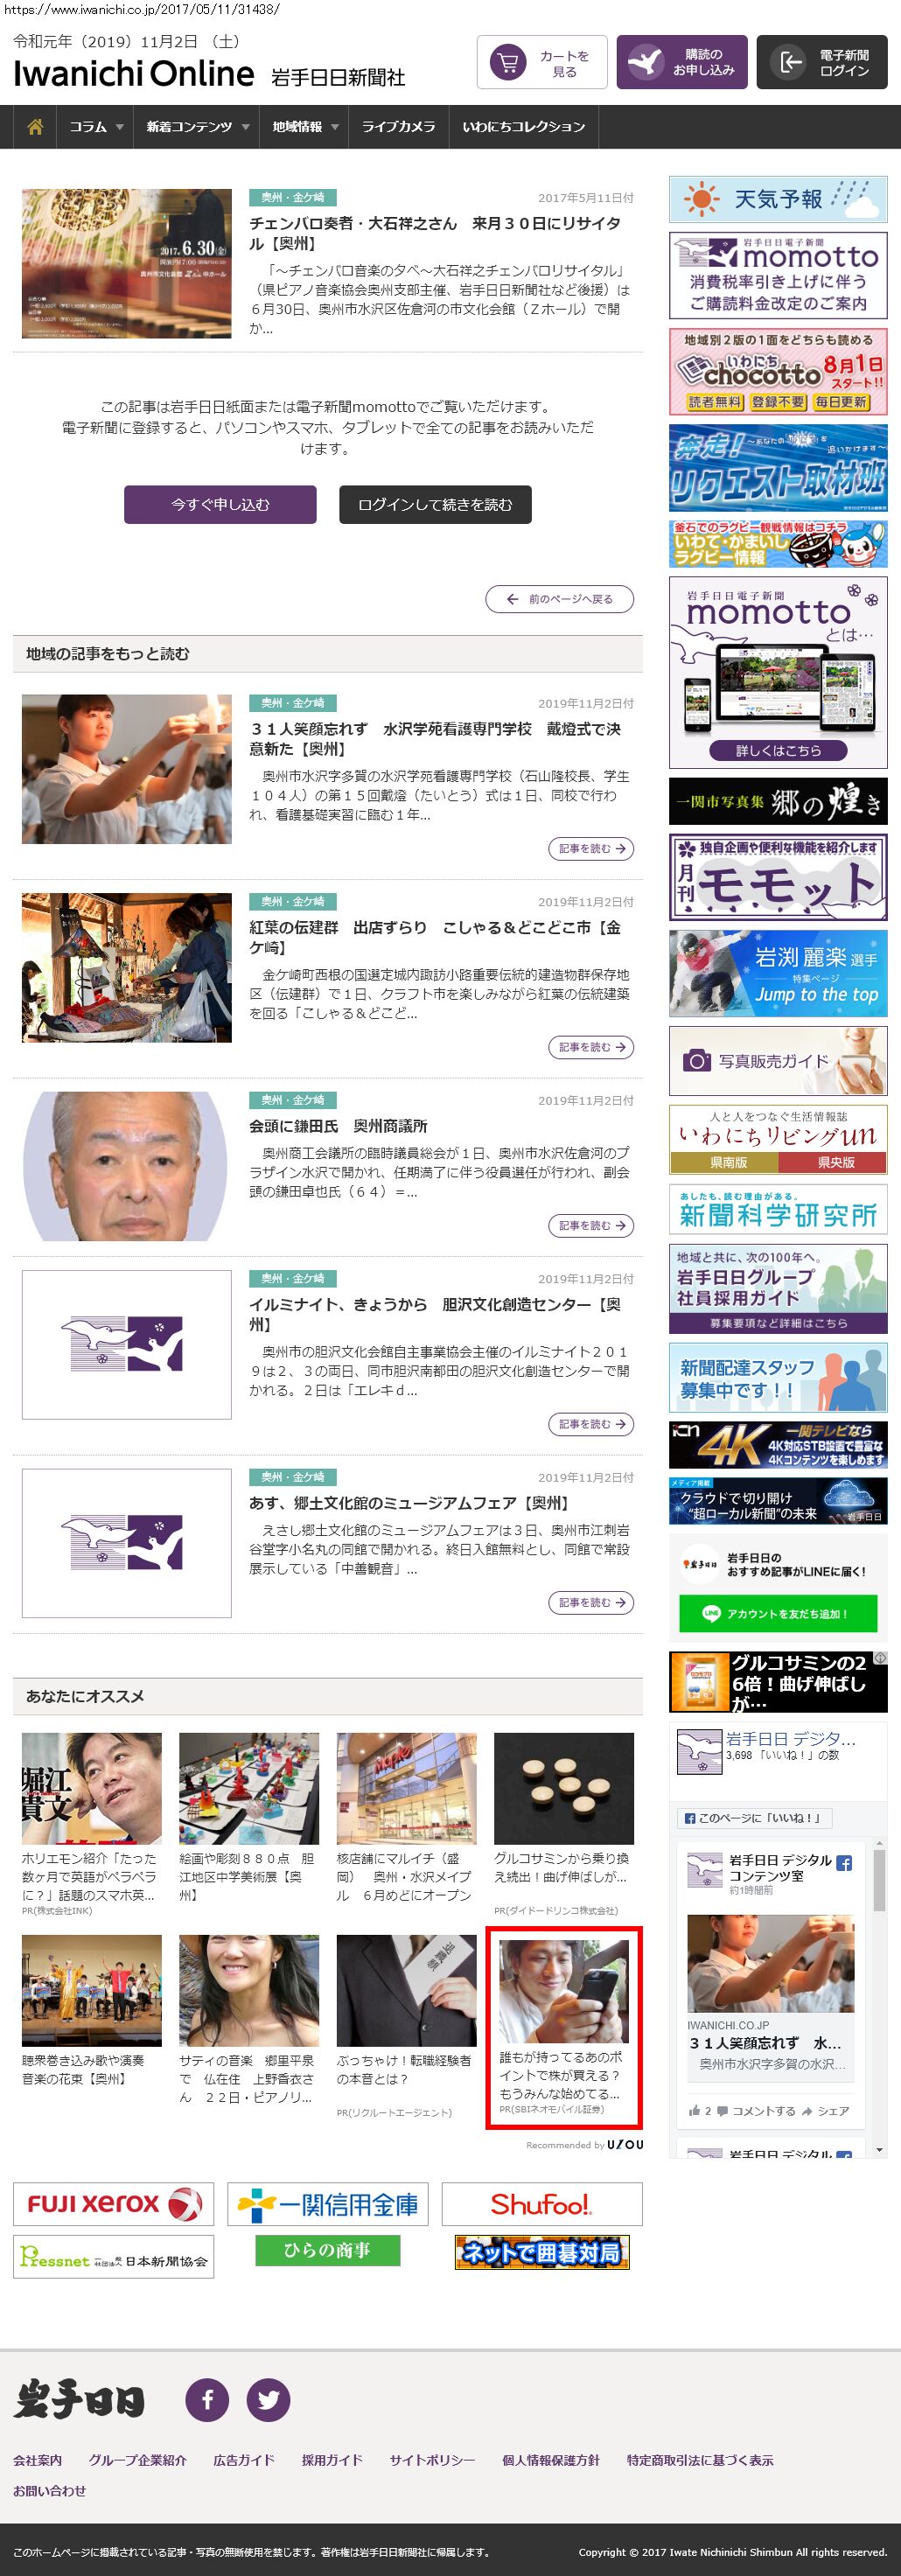This screenshot has width=901, height=2576.
Task: Open the いわにちコレクション menu item
Action: (x=523, y=127)
